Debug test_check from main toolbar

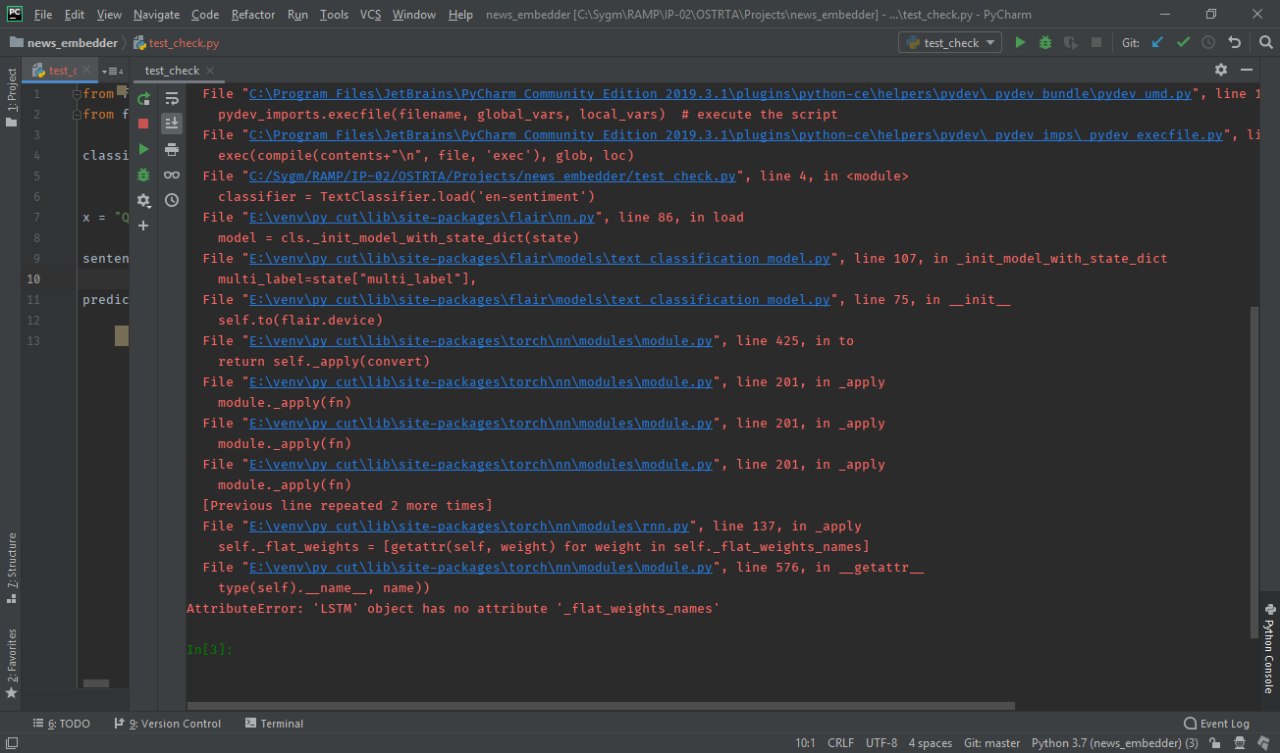coord(1045,43)
